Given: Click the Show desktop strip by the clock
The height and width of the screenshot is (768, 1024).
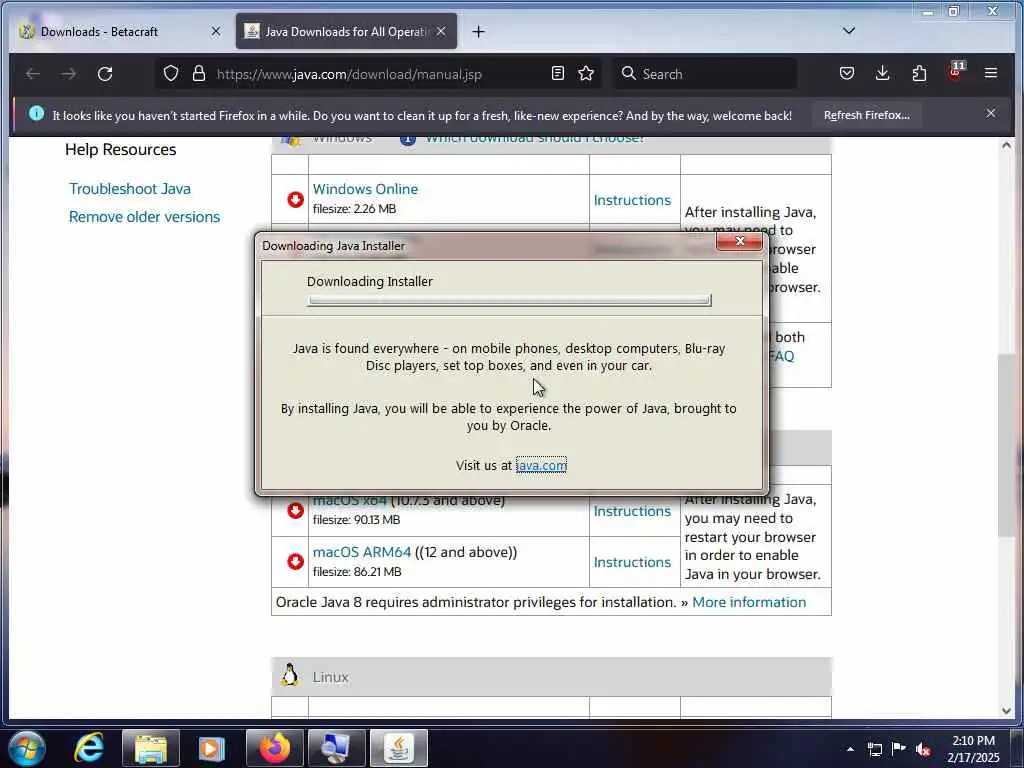Looking at the screenshot, I should (x=1018, y=748).
